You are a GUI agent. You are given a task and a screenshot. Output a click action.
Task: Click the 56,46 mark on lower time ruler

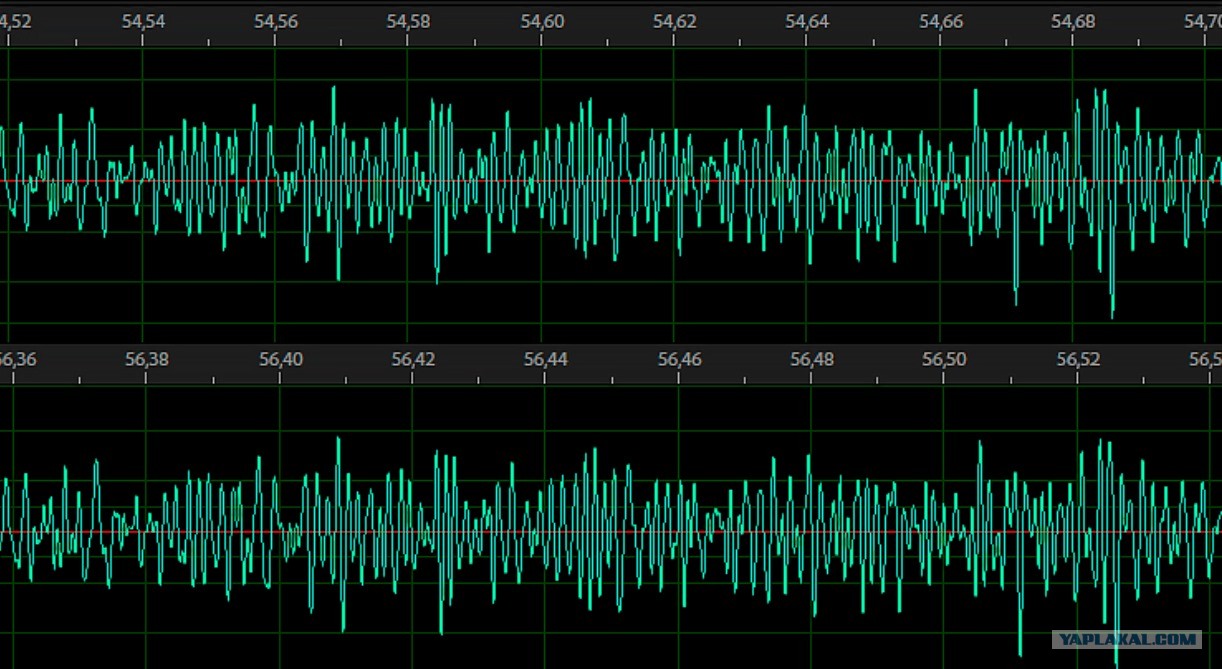pyautogui.click(x=679, y=359)
